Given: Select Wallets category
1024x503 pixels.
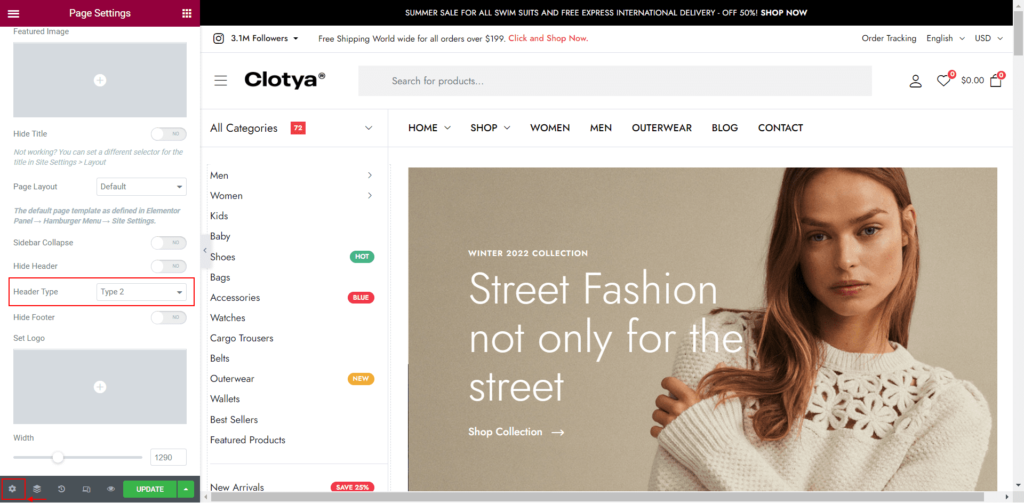Looking at the screenshot, I should tap(225, 398).
